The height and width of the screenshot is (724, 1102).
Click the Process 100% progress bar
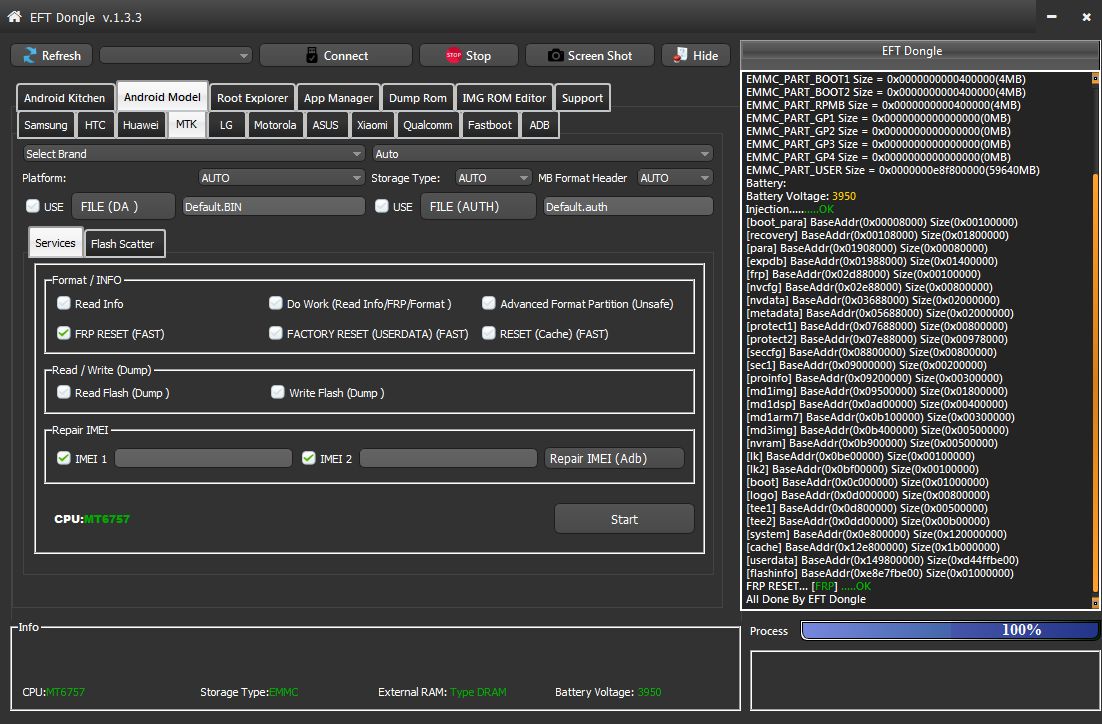pyautogui.click(x=950, y=630)
